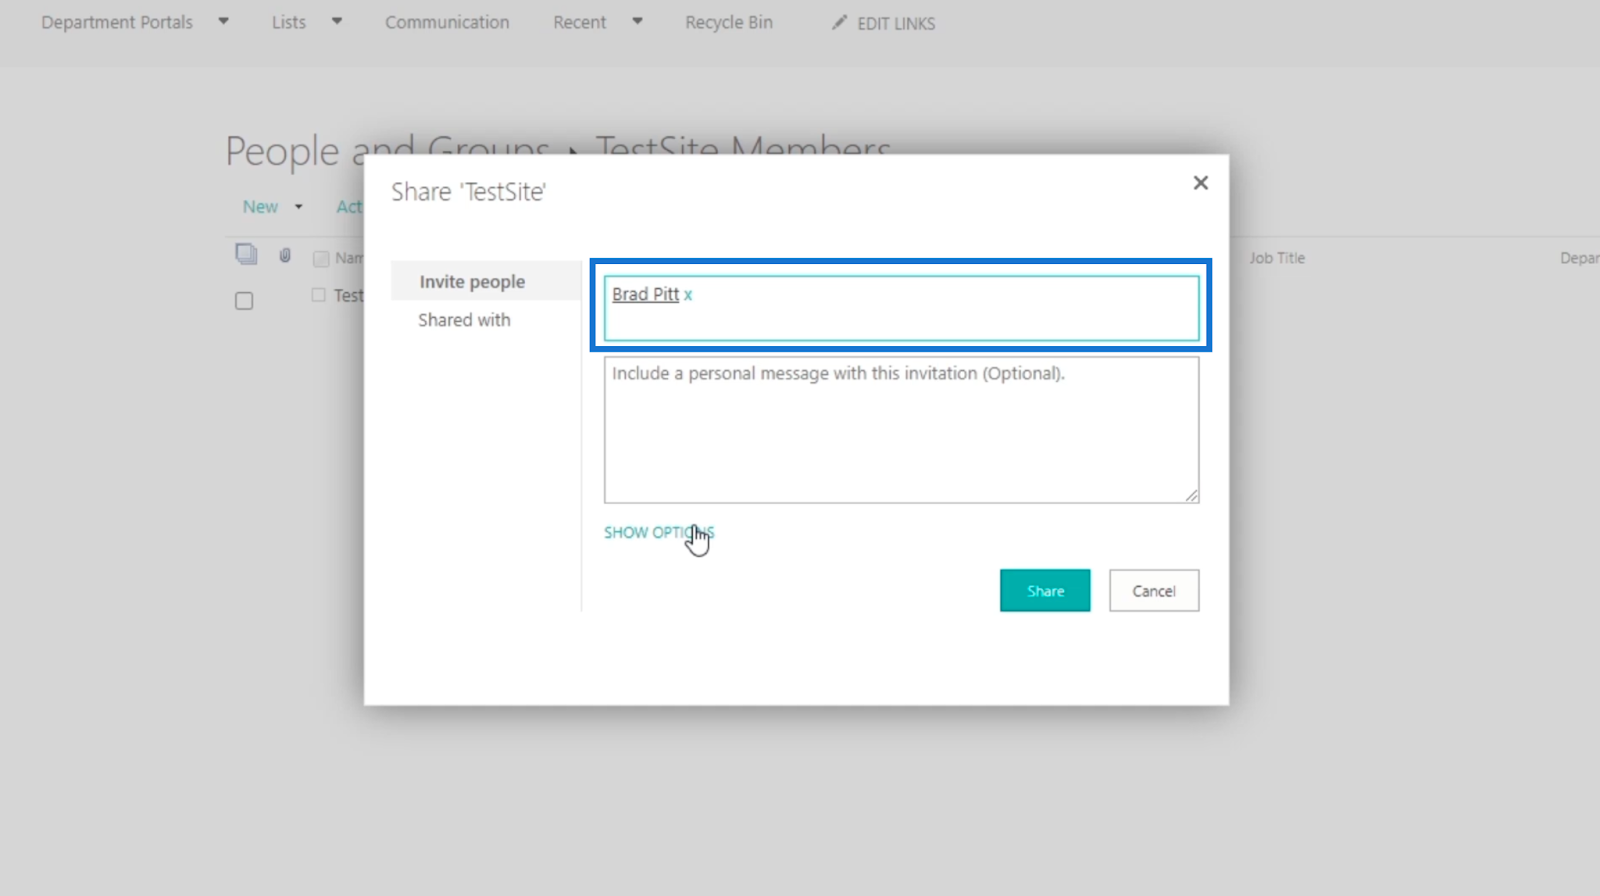Toggle the small checkbox beside Test row
The width and height of the screenshot is (1600, 896).
pyautogui.click(x=318, y=295)
